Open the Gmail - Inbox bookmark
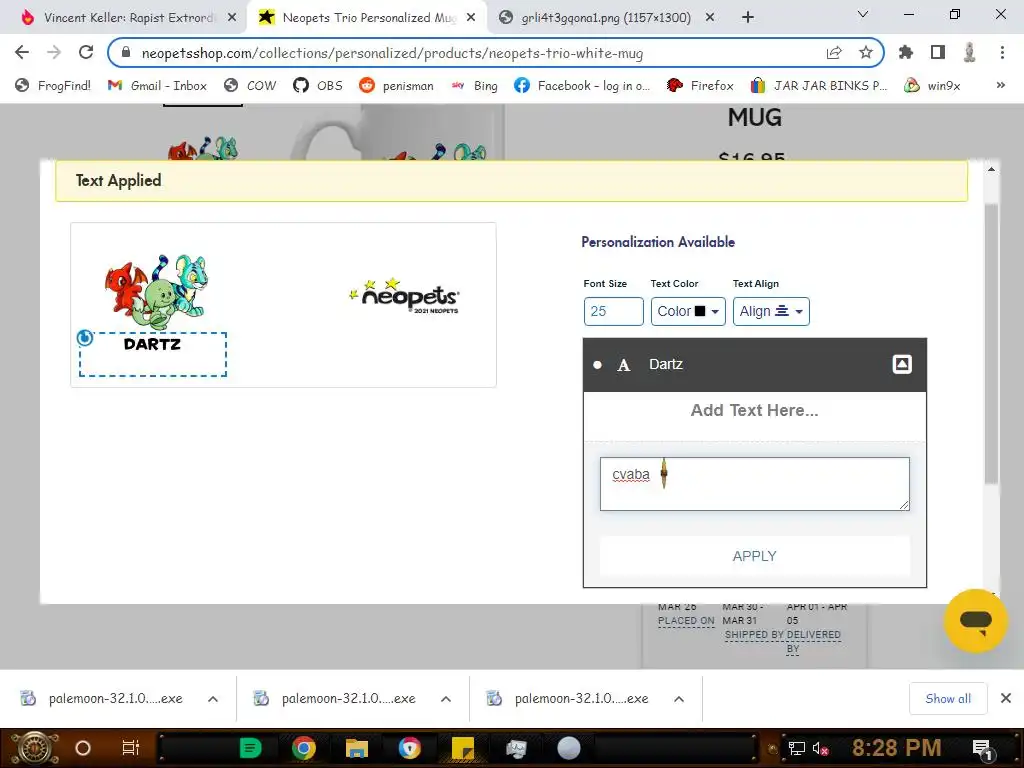 (157, 86)
